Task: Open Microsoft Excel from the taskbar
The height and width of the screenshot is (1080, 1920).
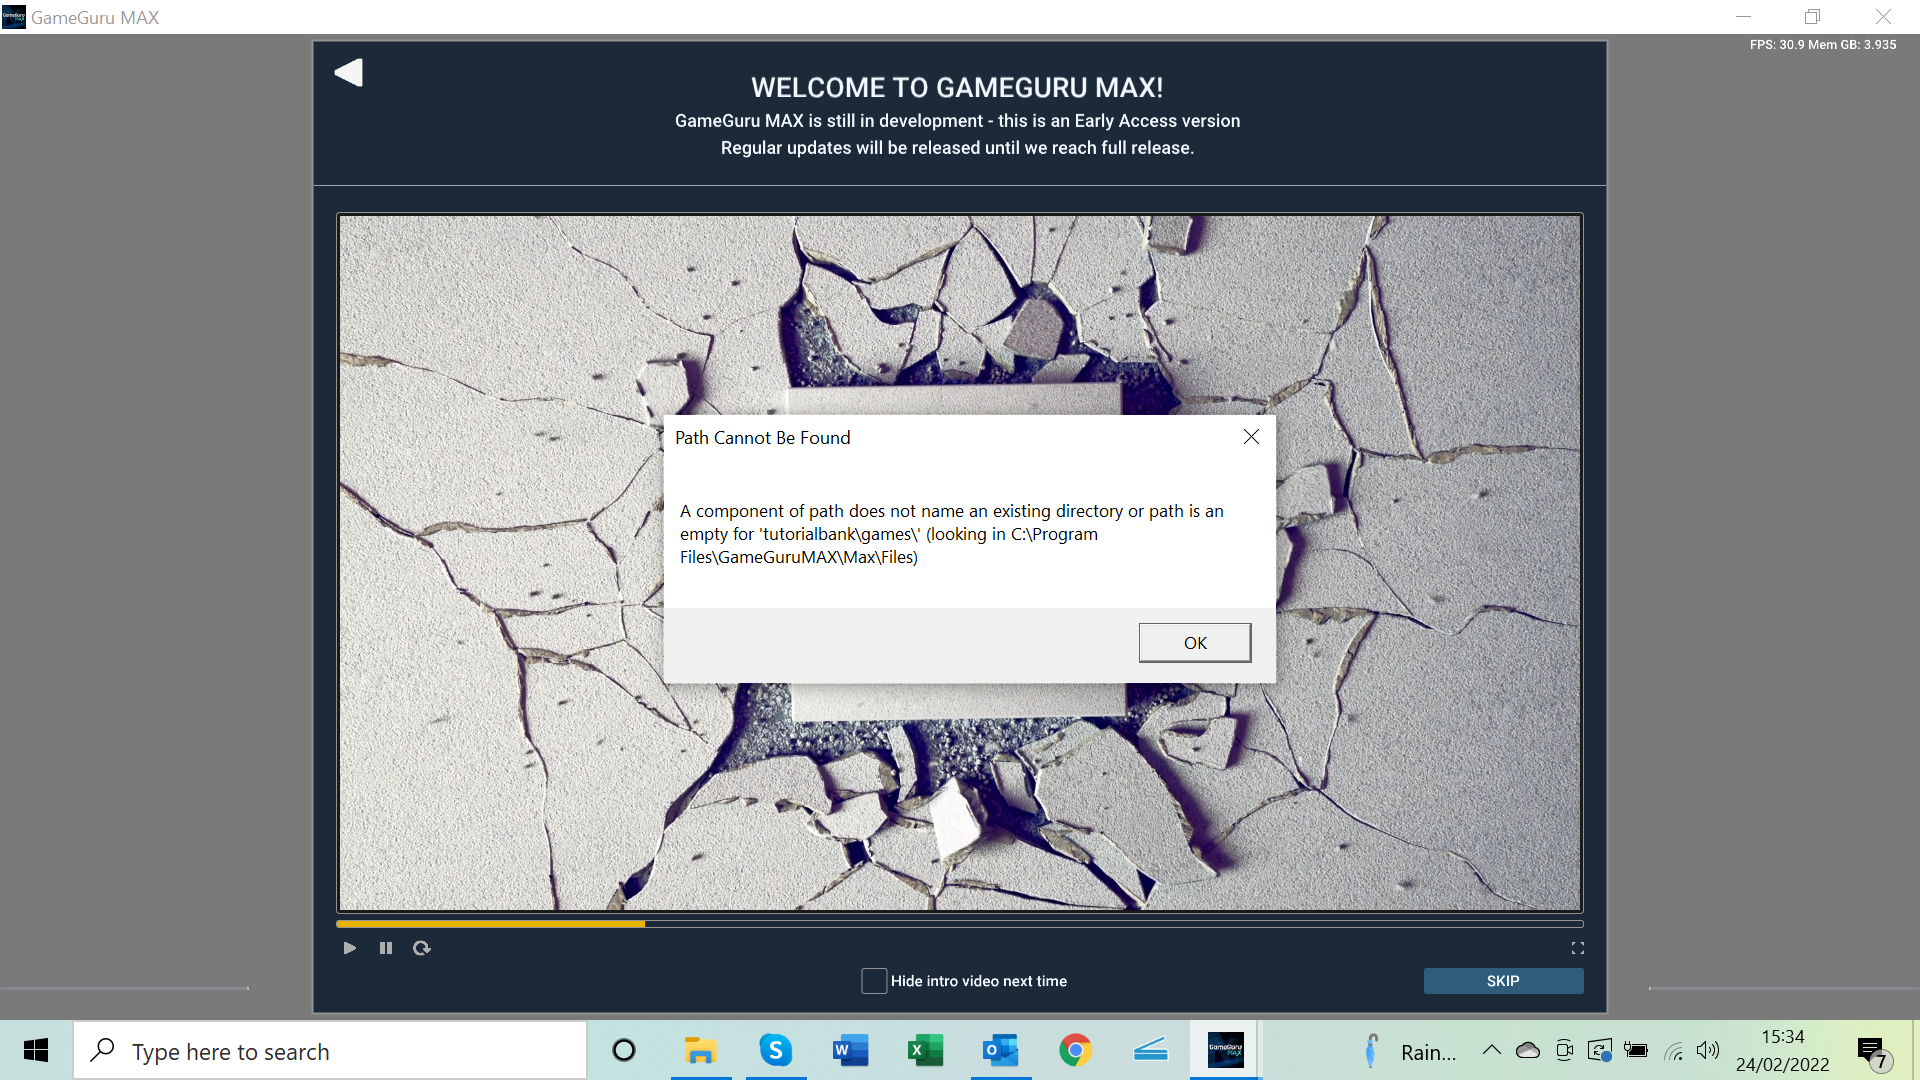Action: pos(925,1050)
